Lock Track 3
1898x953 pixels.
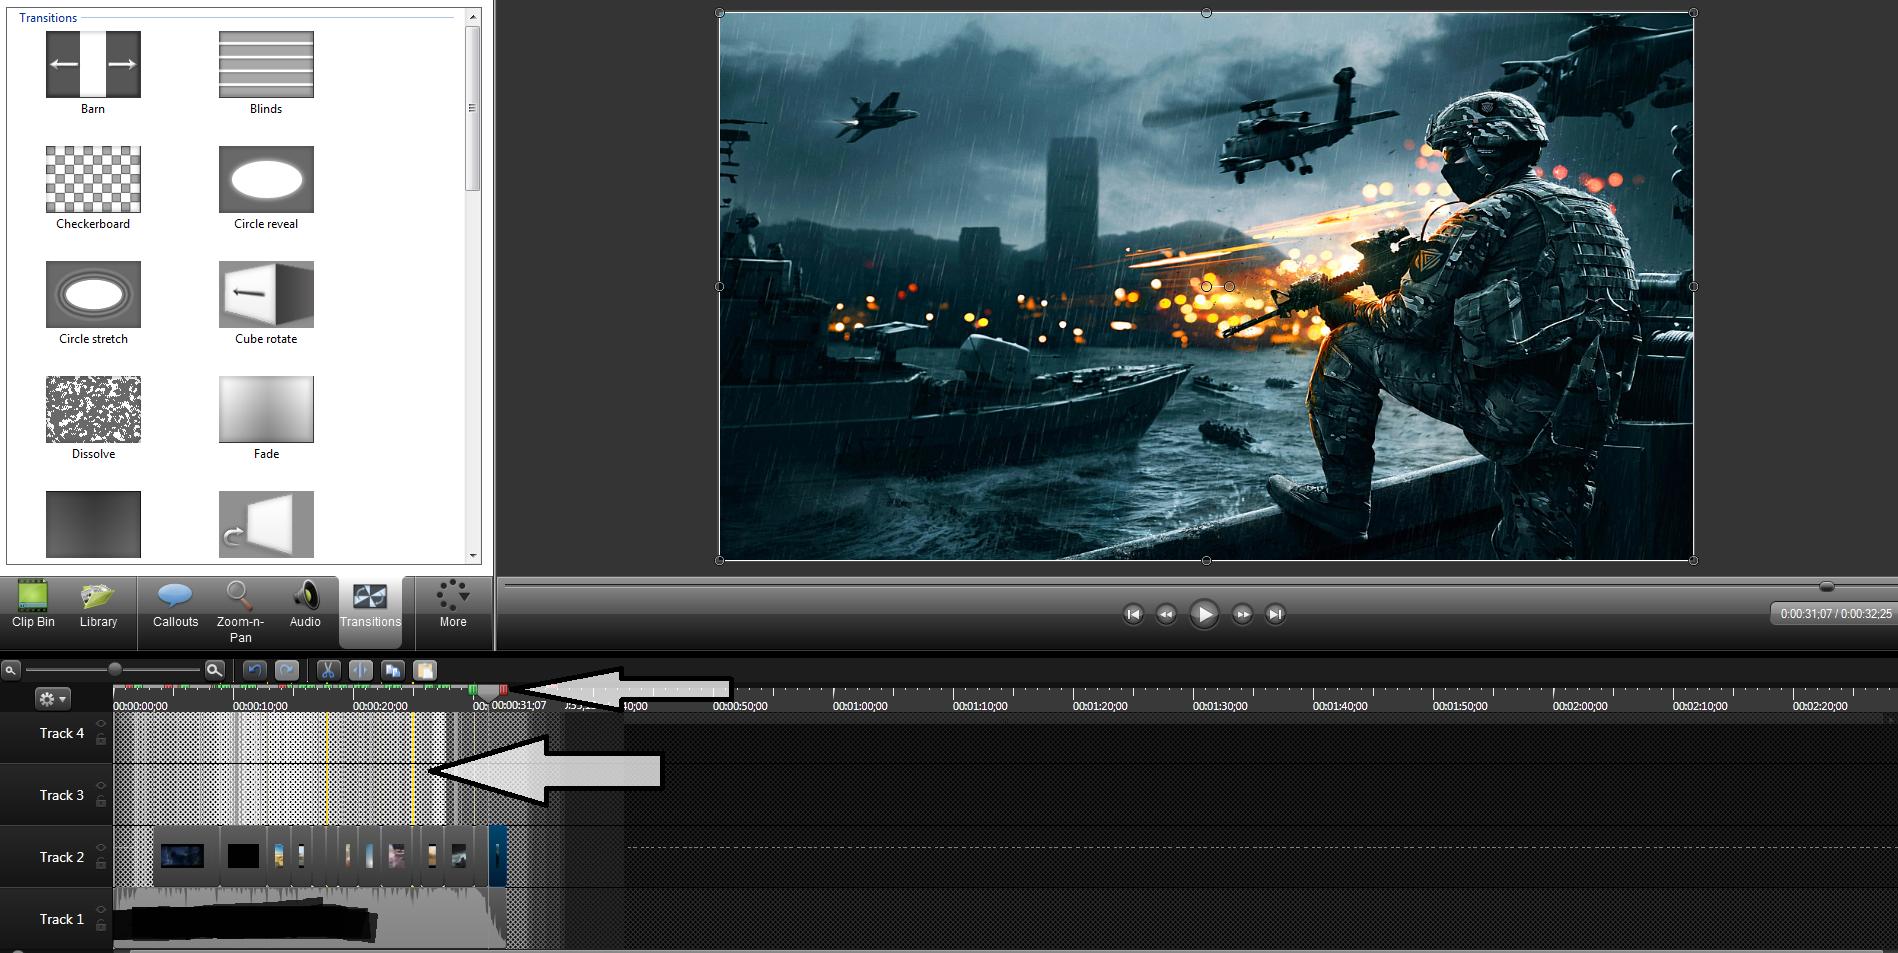(101, 801)
